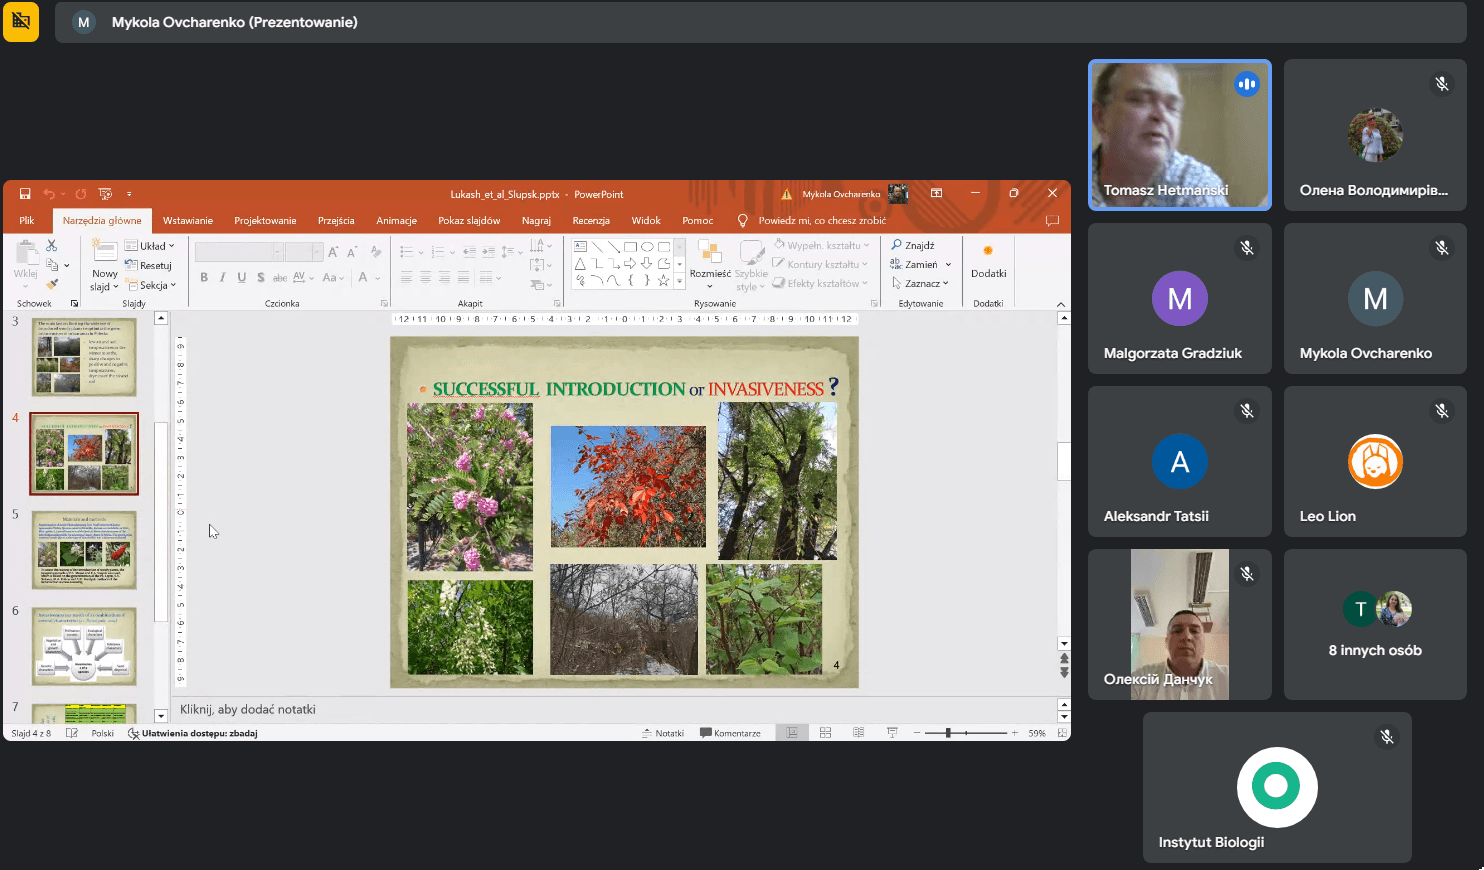Open Komentarze in the status bar
Screen dimensions: 1484x870
[731, 733]
